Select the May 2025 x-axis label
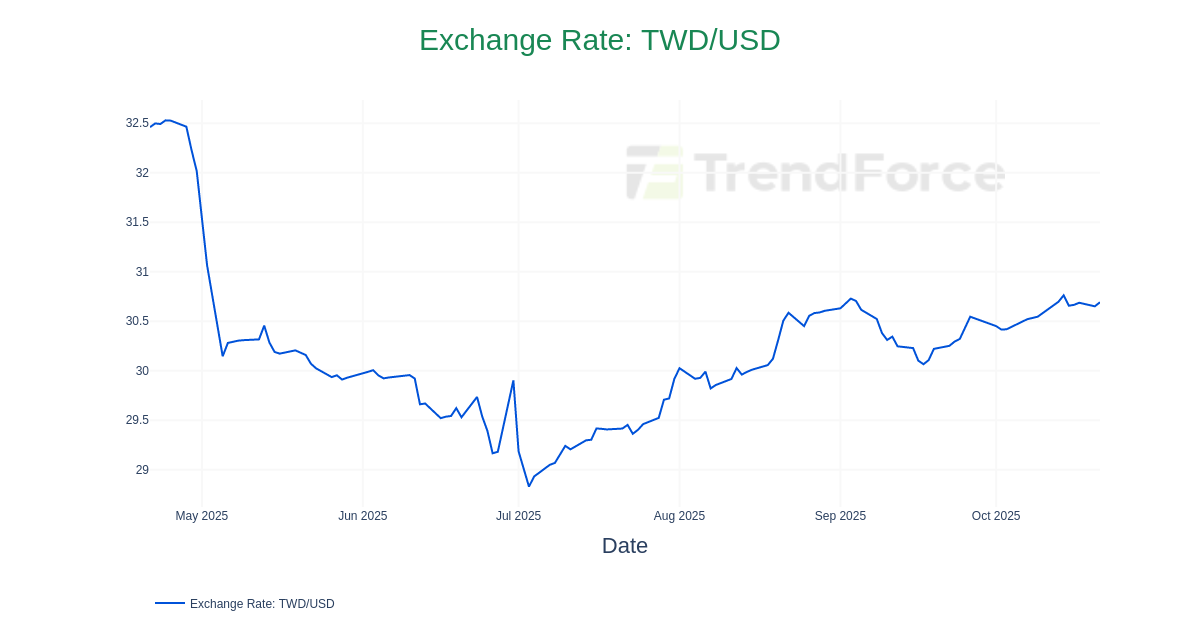Image resolution: width=1200 pixels, height=630 pixels. 202,516
